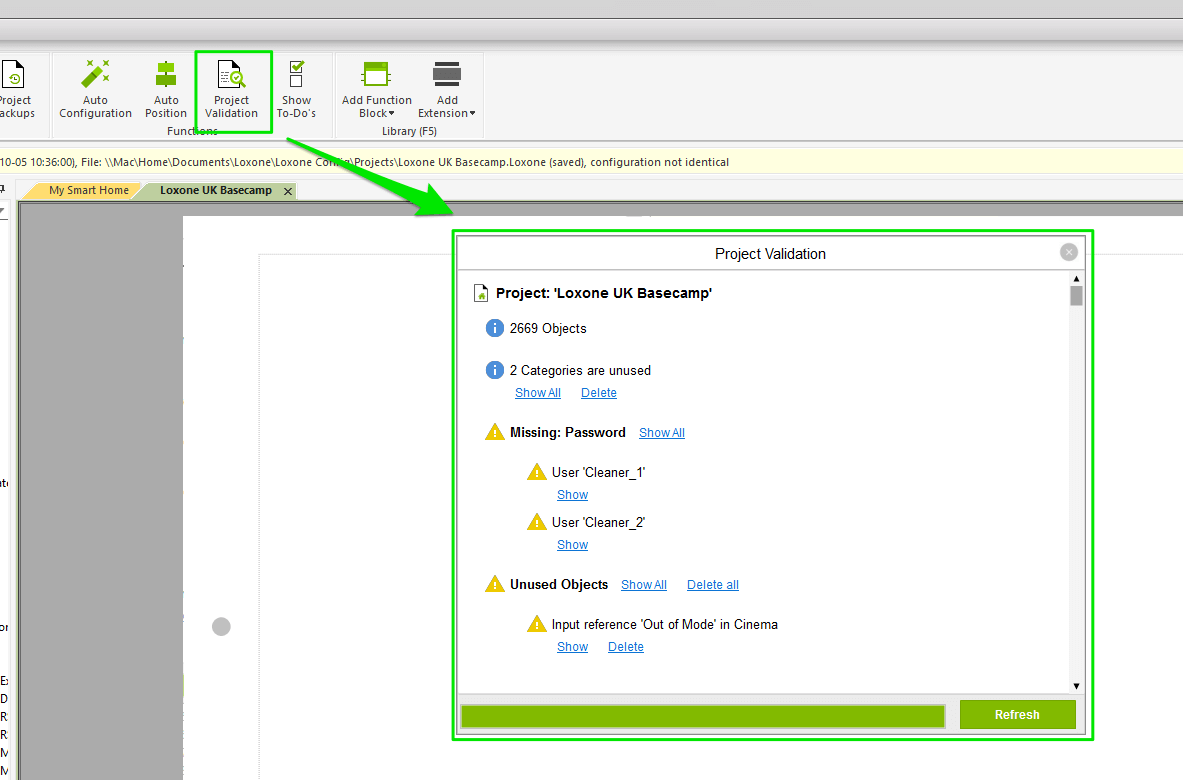Click the Auto Position icon

pos(166,76)
